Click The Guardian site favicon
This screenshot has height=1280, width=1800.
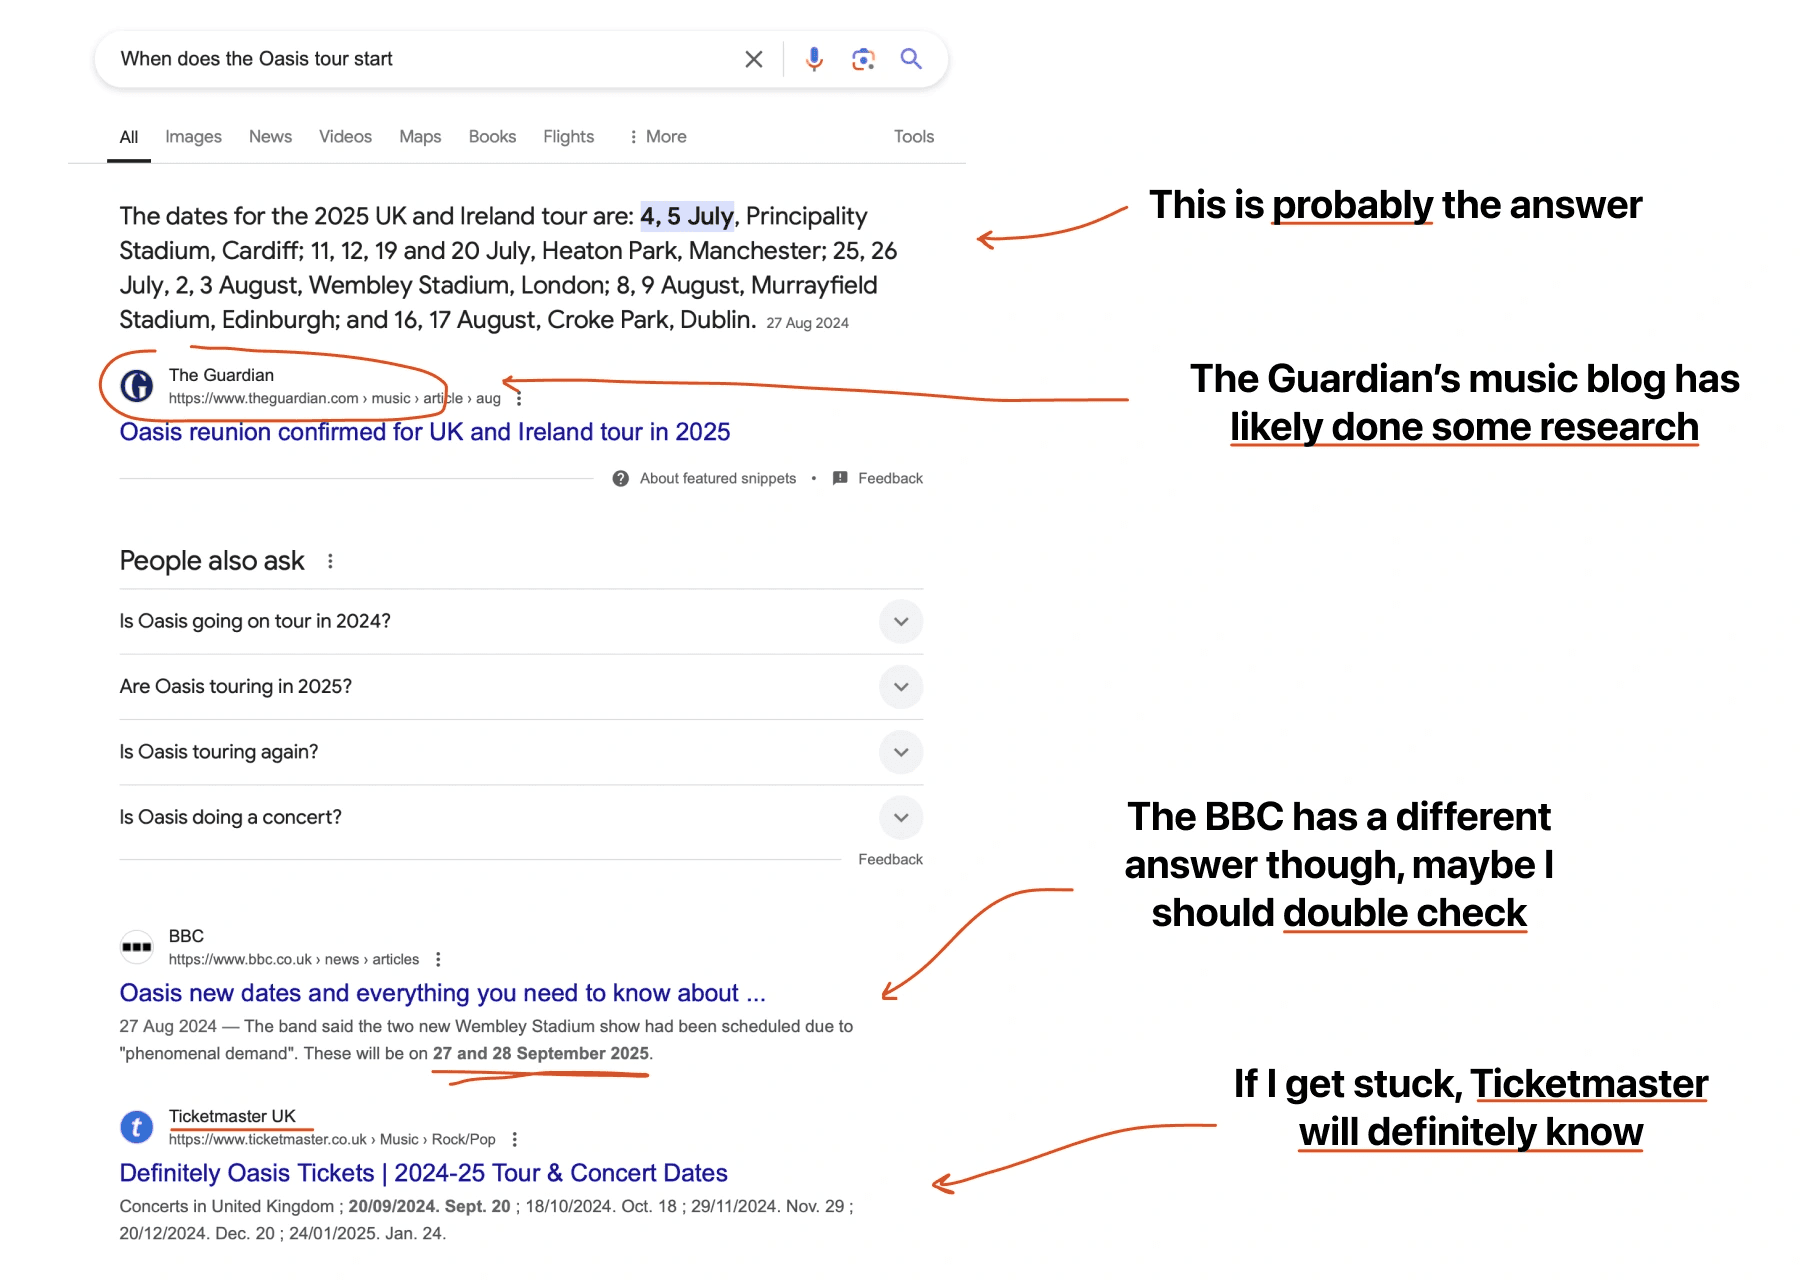coord(137,386)
